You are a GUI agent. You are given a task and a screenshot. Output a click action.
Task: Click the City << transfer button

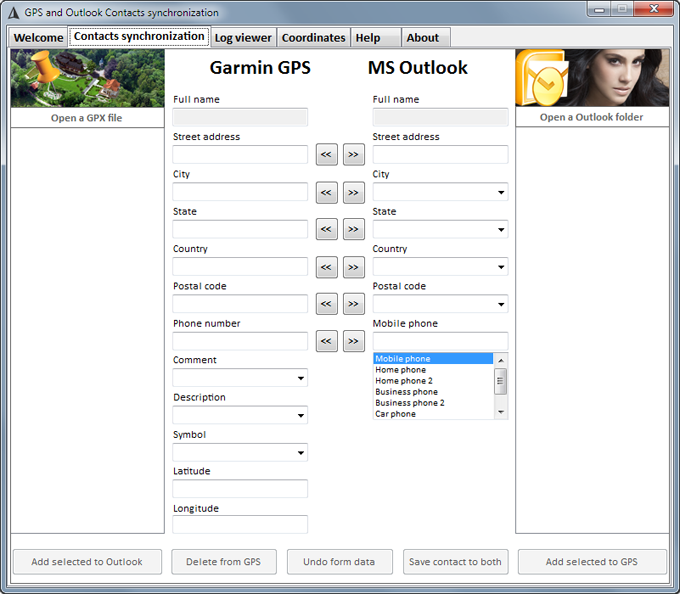[x=327, y=193]
